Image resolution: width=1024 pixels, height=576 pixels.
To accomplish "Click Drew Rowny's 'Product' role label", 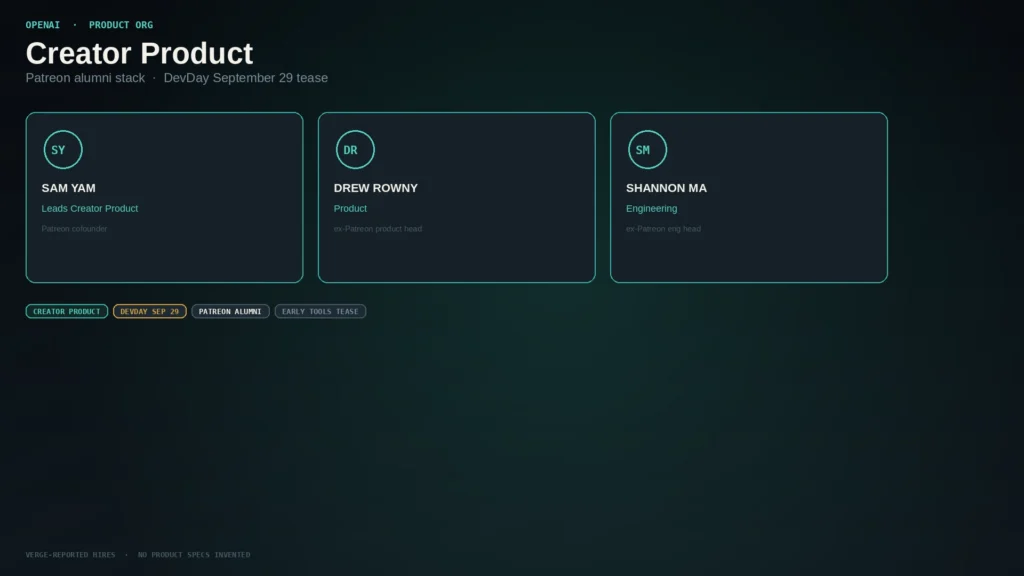I will (x=350, y=208).
